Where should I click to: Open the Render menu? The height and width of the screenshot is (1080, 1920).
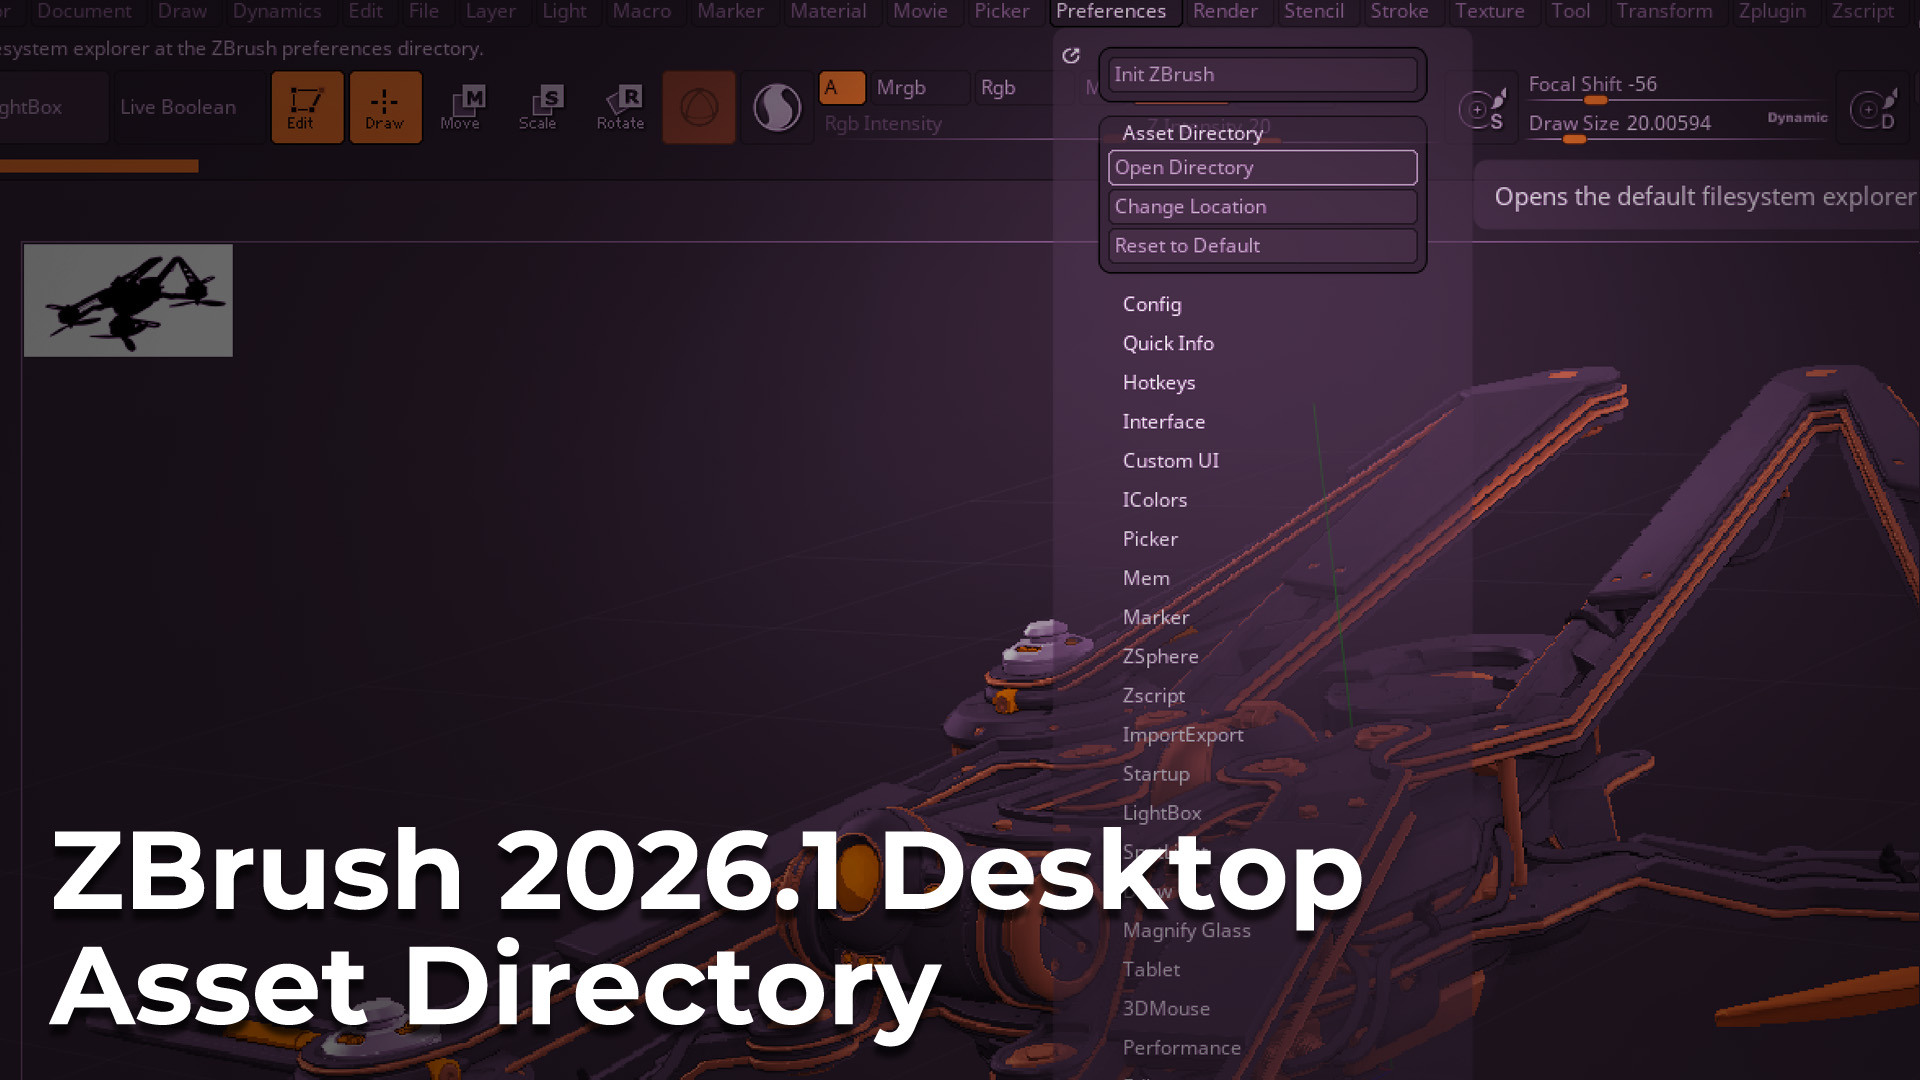(1224, 11)
